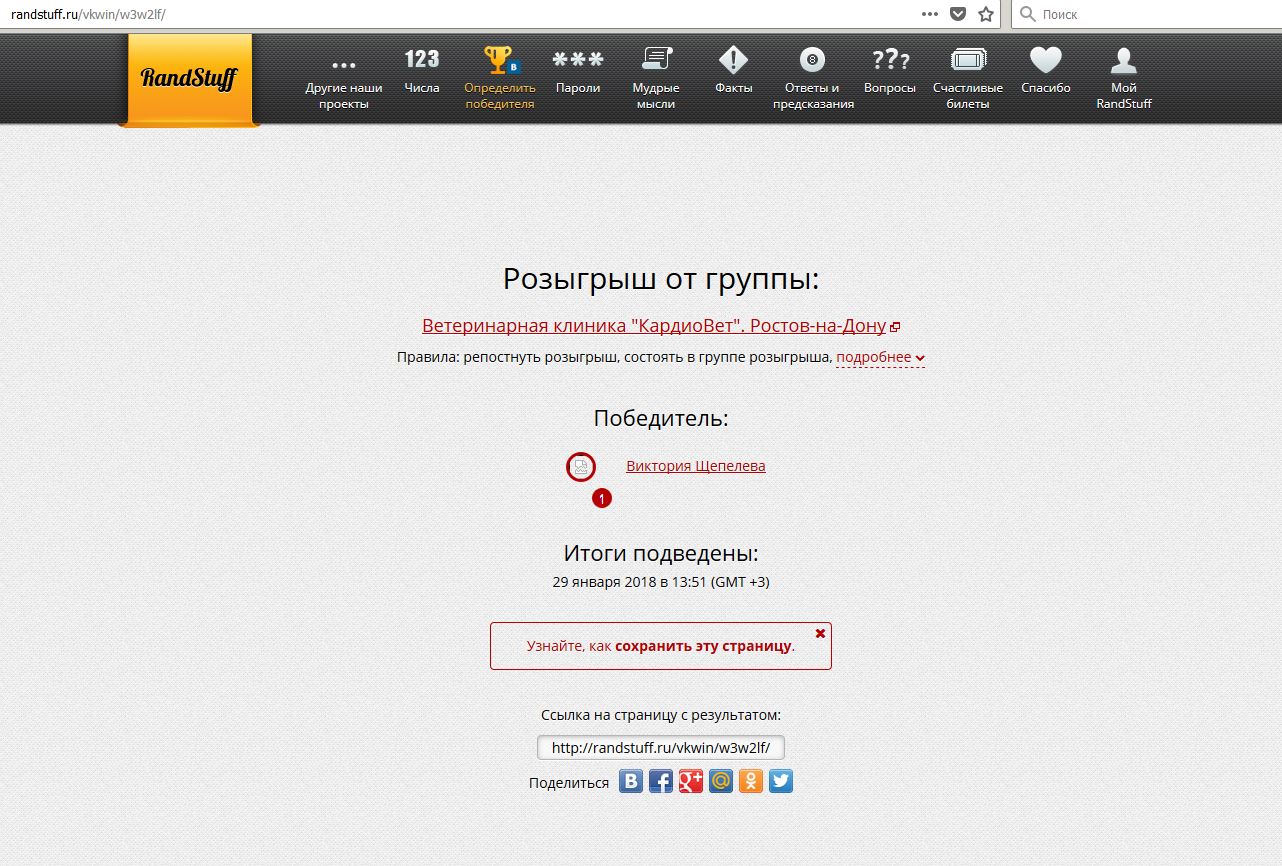Open Другие наши проекты menu
Screen dimensions: 1282x866
pyautogui.click(x=344, y=80)
